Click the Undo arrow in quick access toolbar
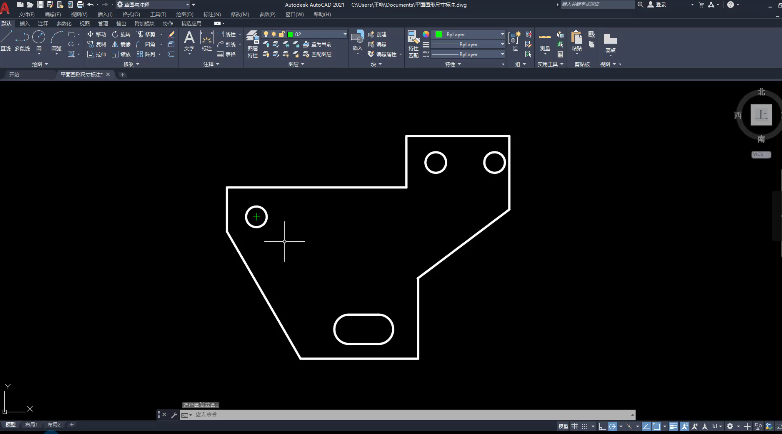The image size is (782, 434). 90,4
